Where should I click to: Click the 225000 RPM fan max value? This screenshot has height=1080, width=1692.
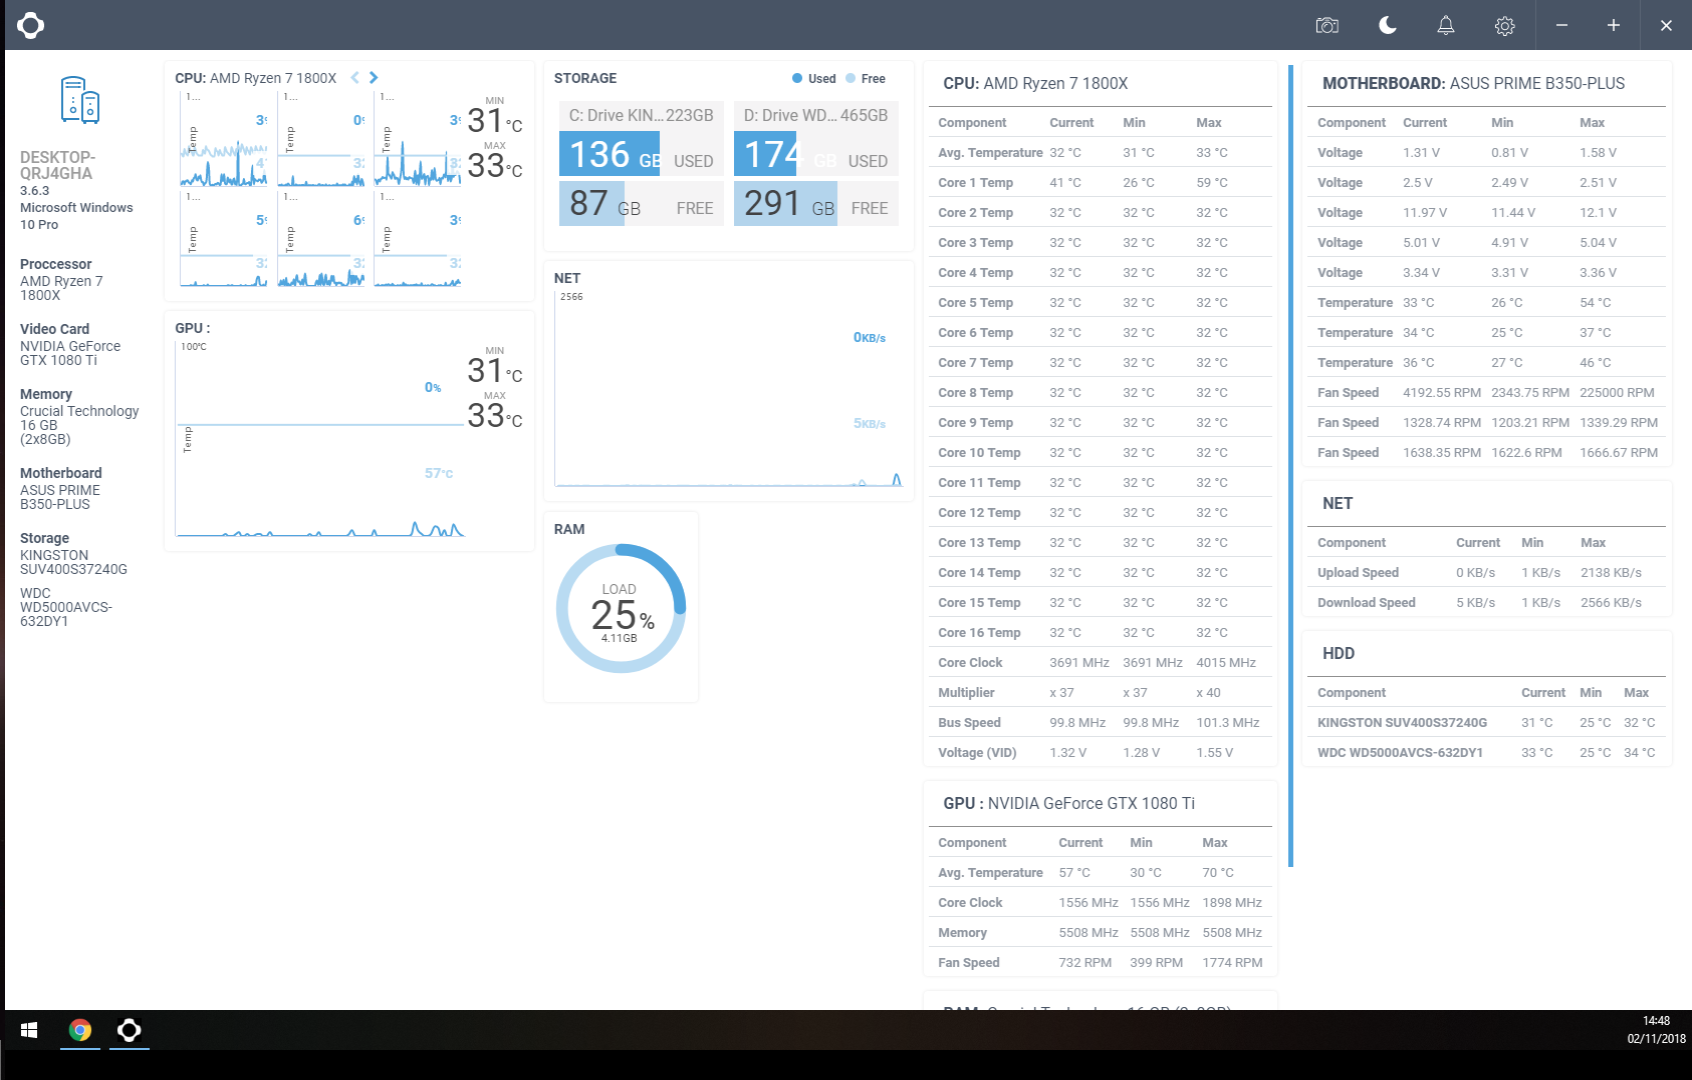[x=1617, y=393]
